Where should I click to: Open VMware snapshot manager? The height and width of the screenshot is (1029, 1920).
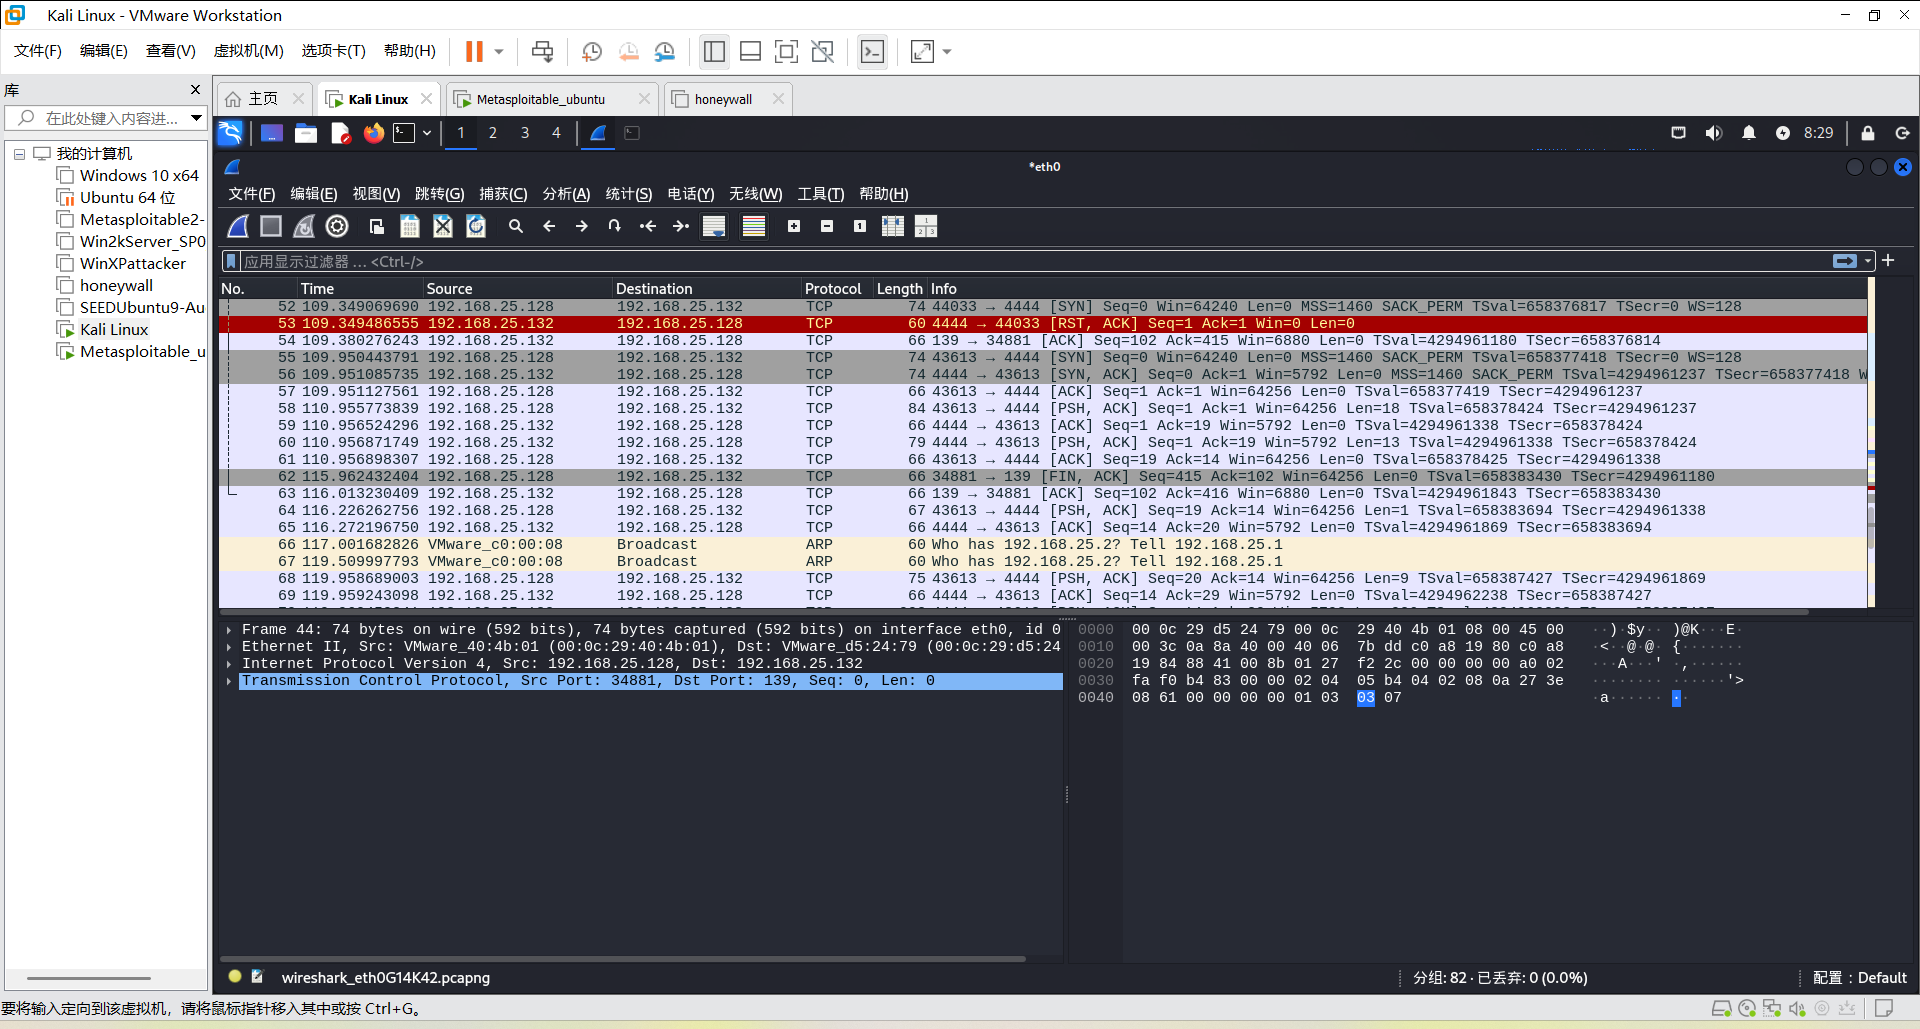point(665,51)
